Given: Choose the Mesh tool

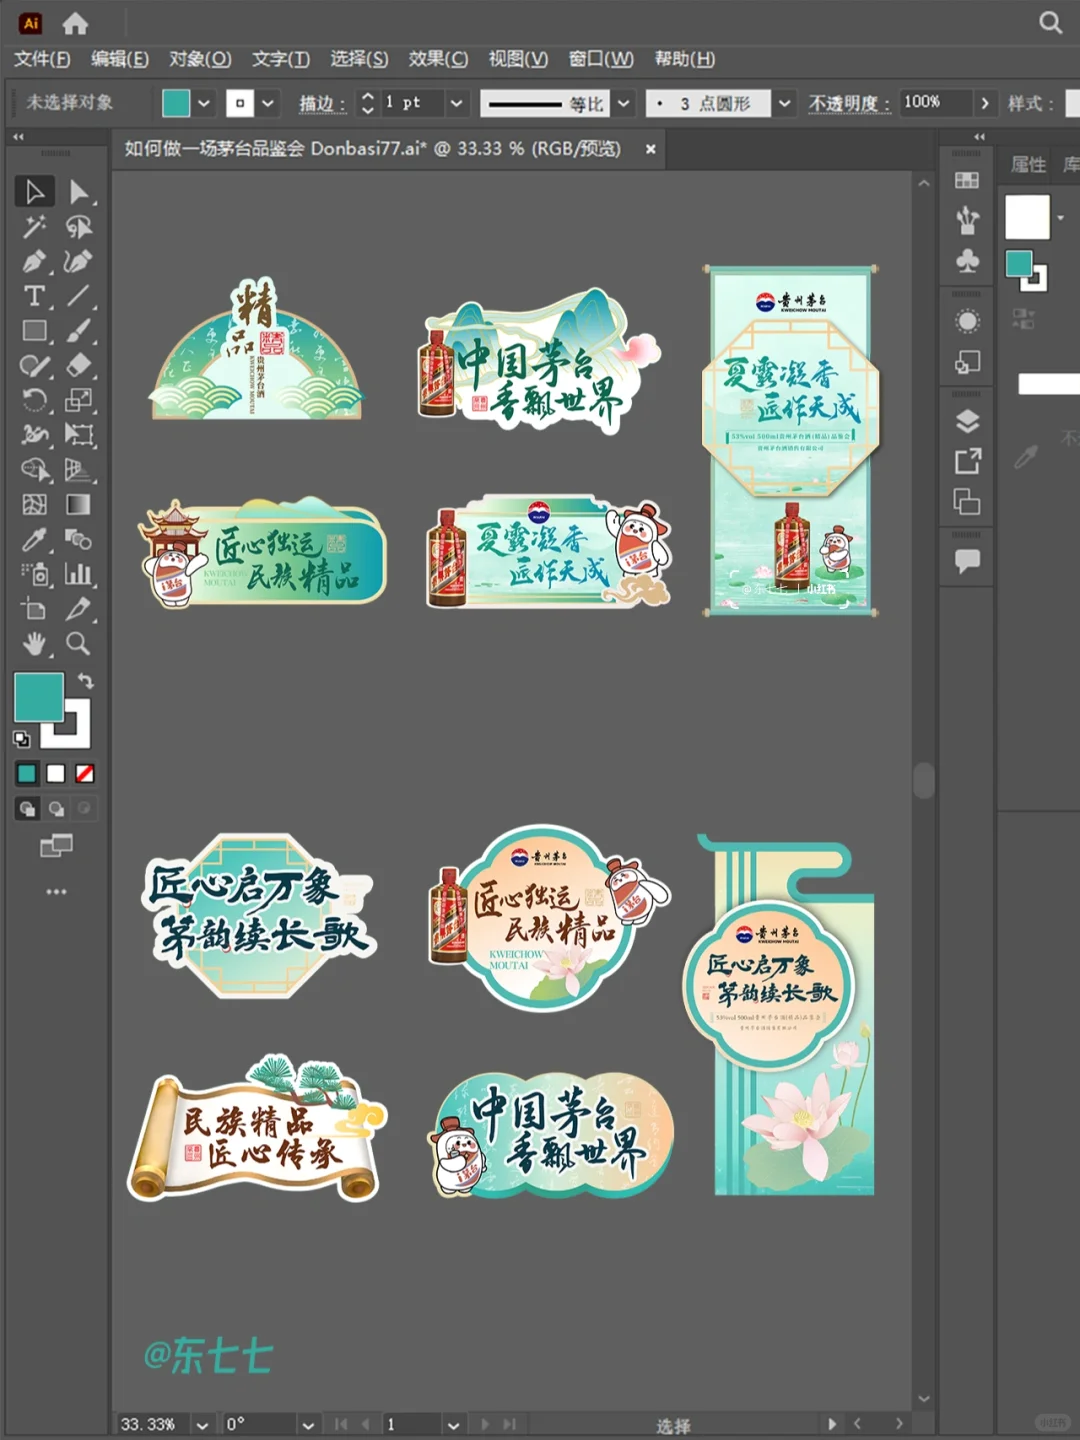Looking at the screenshot, I should (x=34, y=505).
